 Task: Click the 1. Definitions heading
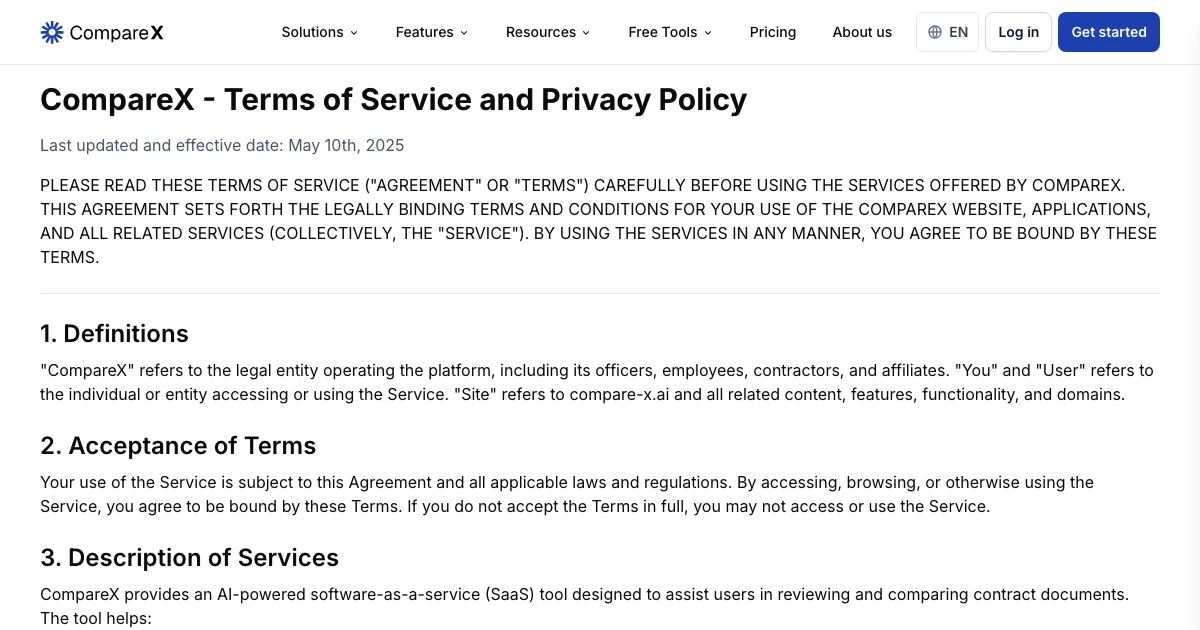click(114, 333)
